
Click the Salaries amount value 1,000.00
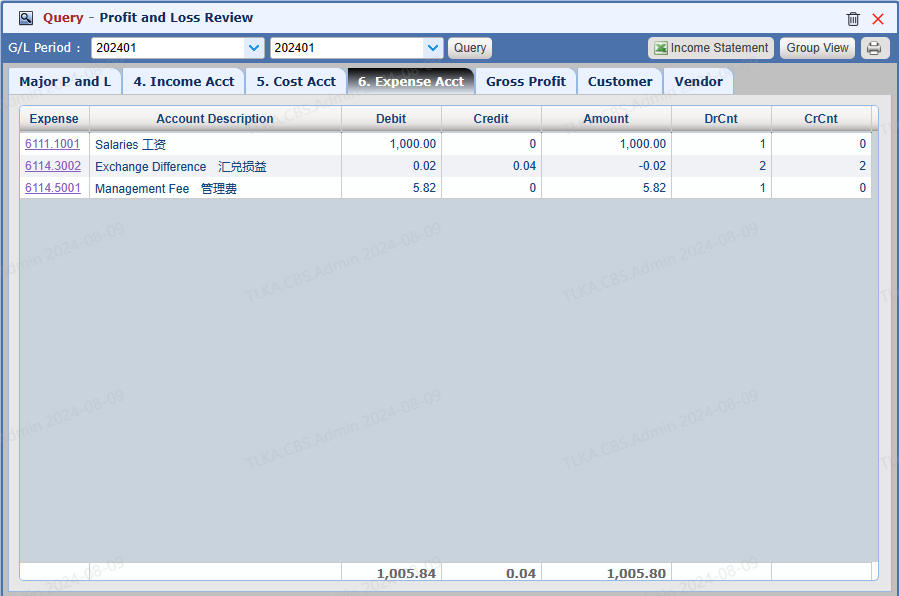(x=643, y=144)
